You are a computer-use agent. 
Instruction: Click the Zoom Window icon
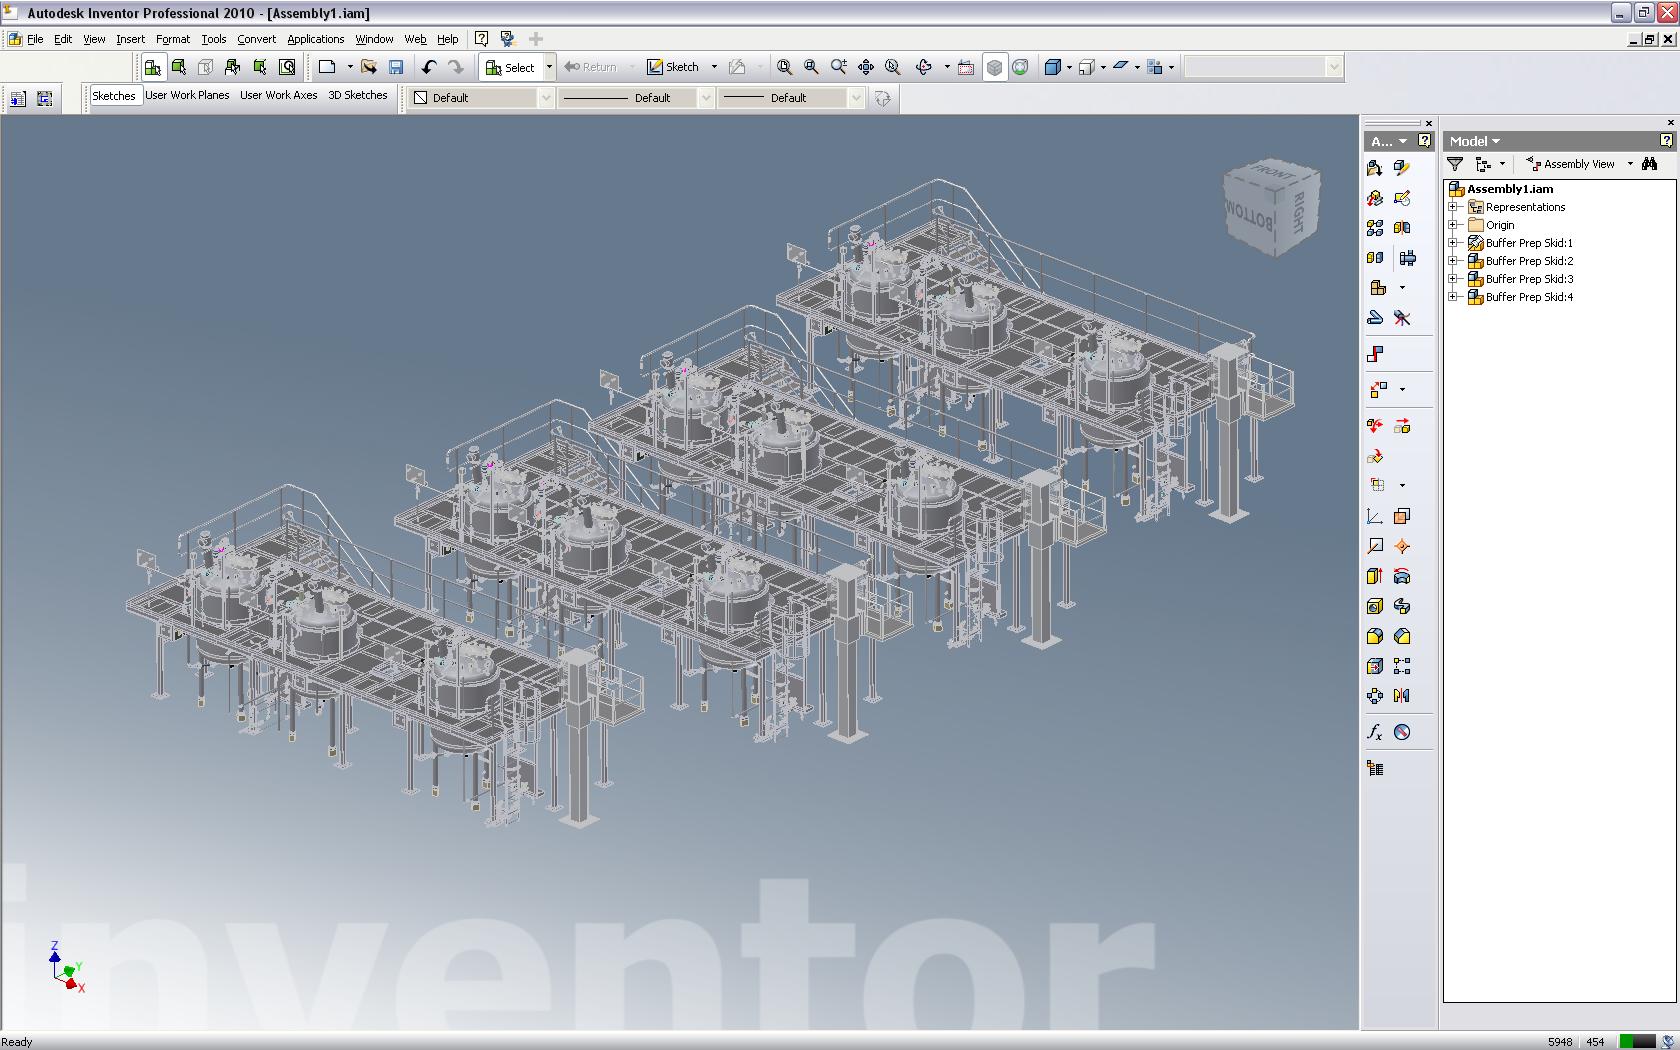pyautogui.click(x=812, y=67)
